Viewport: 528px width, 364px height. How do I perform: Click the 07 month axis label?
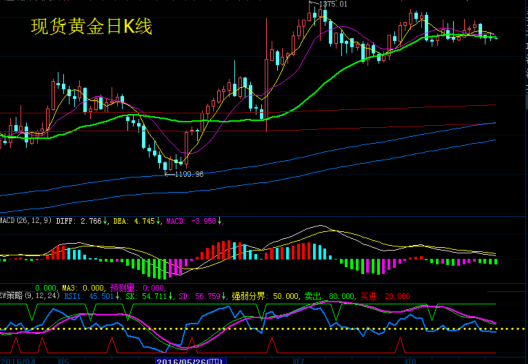coord(298,361)
